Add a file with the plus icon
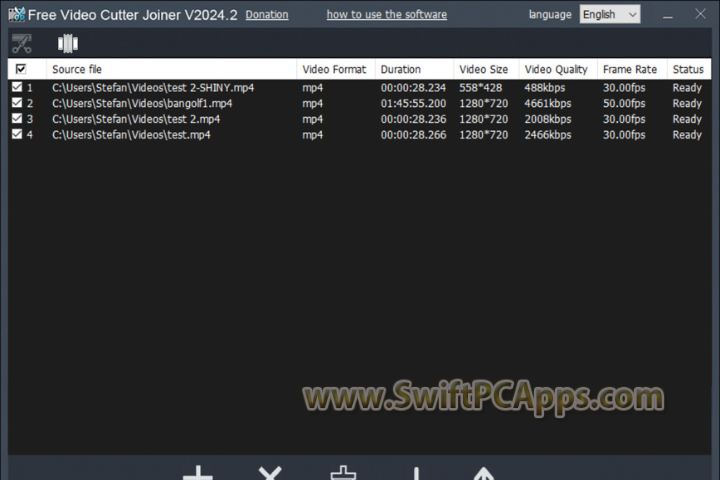720x480 pixels. [197, 473]
